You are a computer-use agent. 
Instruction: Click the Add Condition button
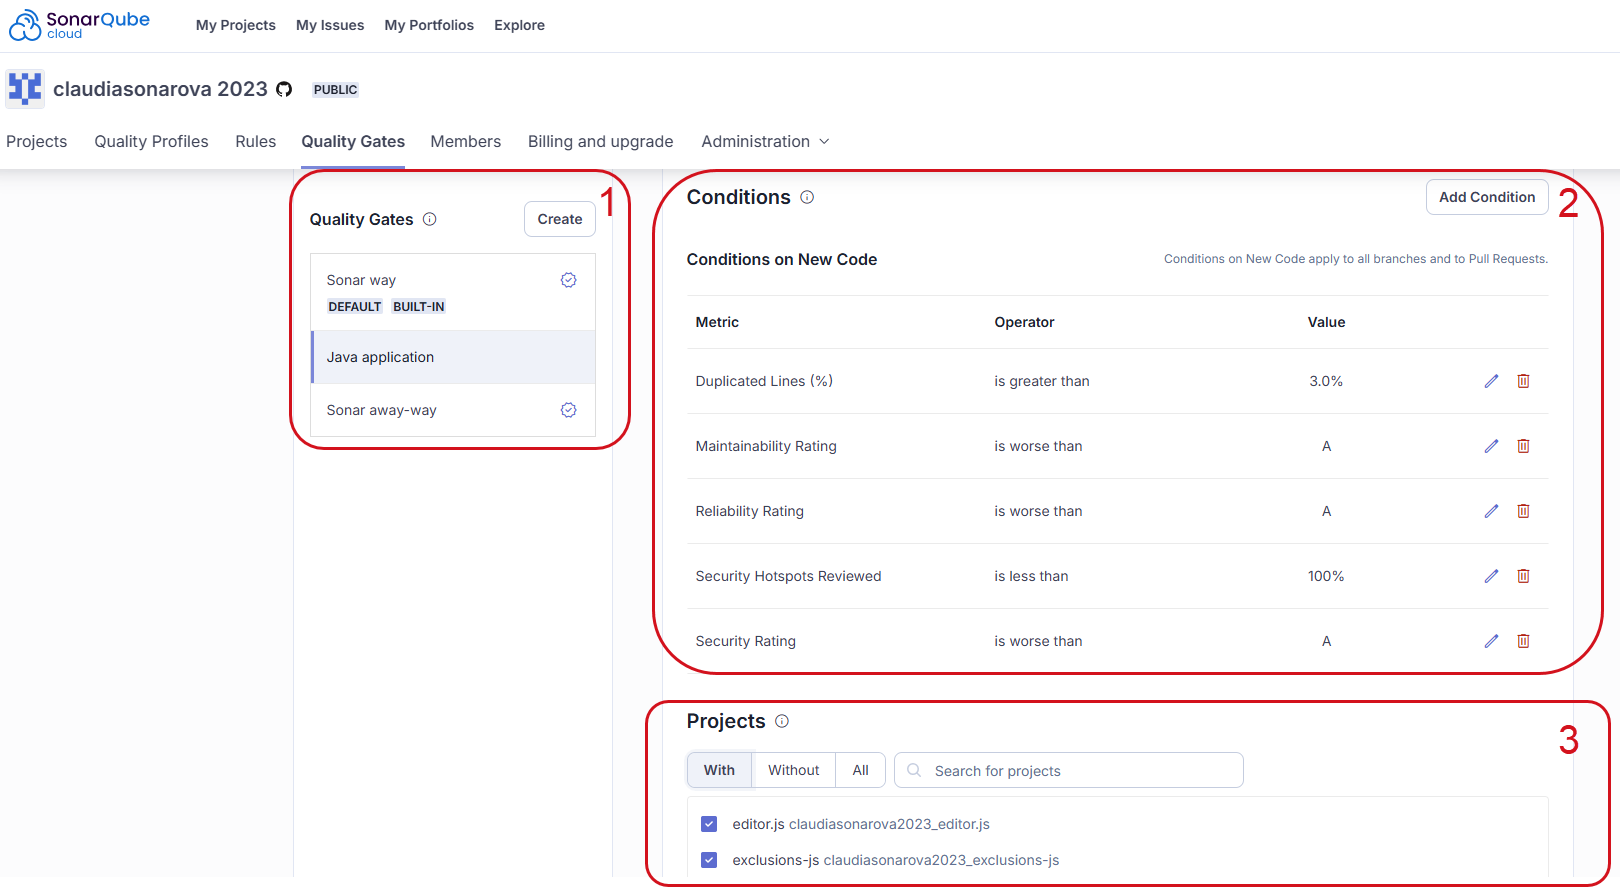coord(1486,197)
